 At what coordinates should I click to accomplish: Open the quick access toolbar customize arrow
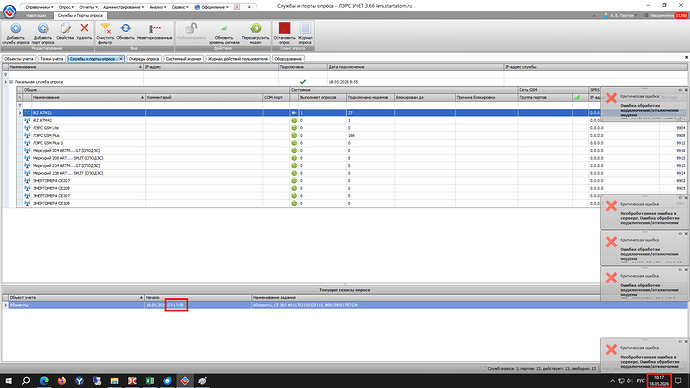(249, 7)
